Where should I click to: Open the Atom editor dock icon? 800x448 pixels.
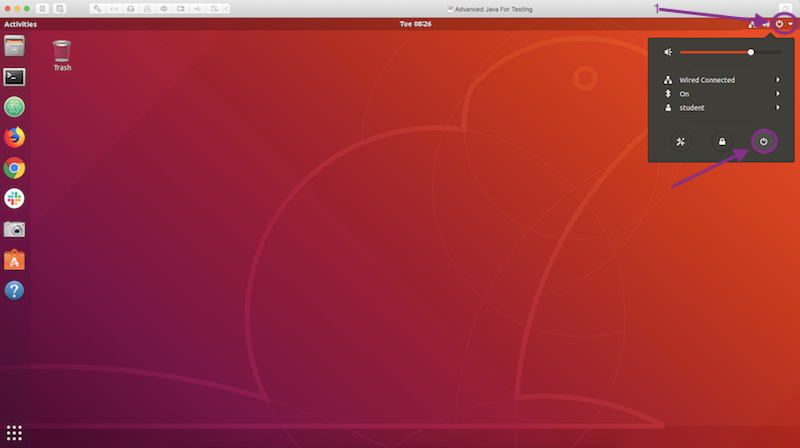tap(14, 107)
